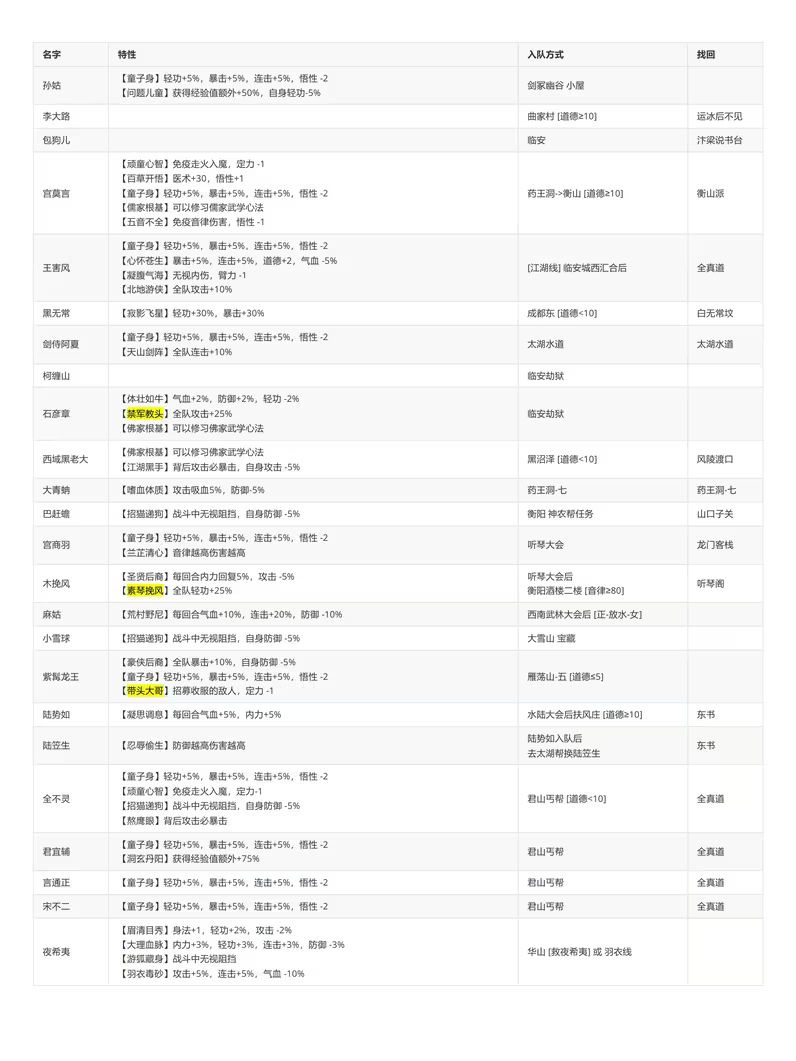The width and height of the screenshot is (796, 1061).
Task: Click the 入队方式 column header
Action: [x=546, y=55]
